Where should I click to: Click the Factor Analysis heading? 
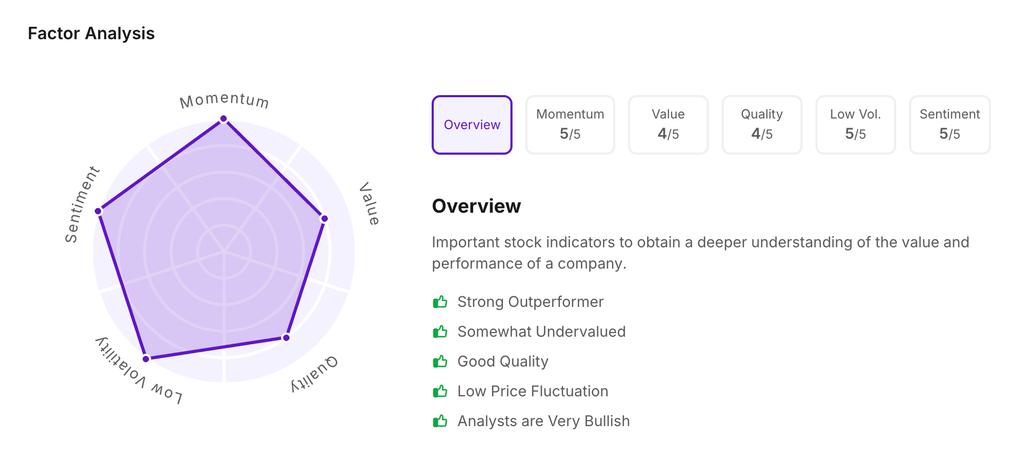(x=91, y=33)
